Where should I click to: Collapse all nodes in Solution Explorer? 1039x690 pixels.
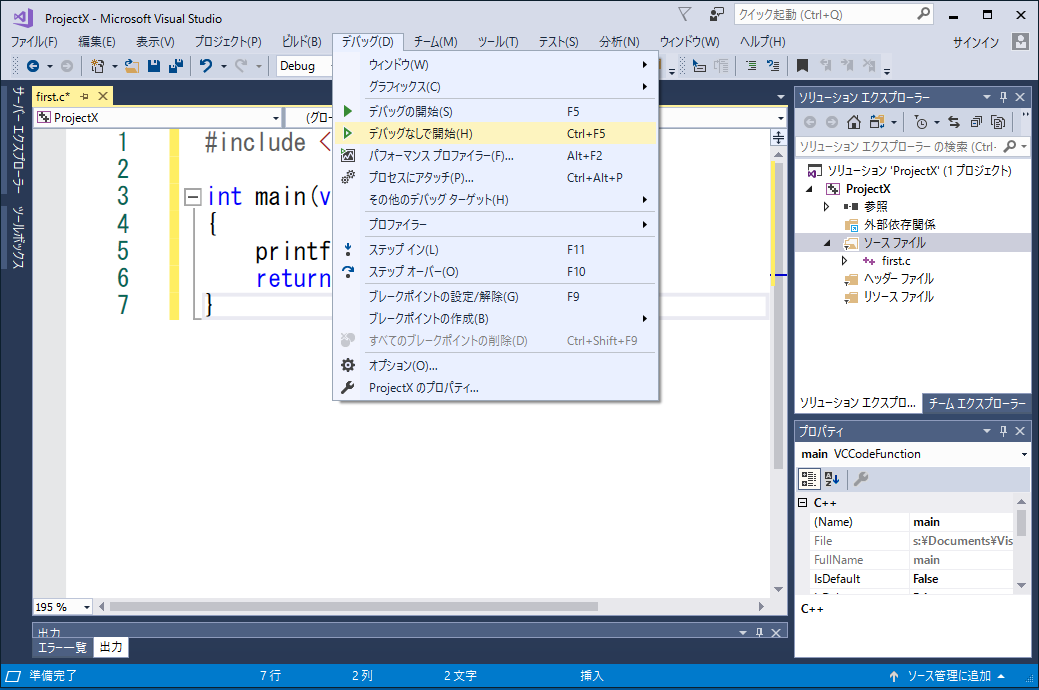pyautogui.click(x=976, y=122)
